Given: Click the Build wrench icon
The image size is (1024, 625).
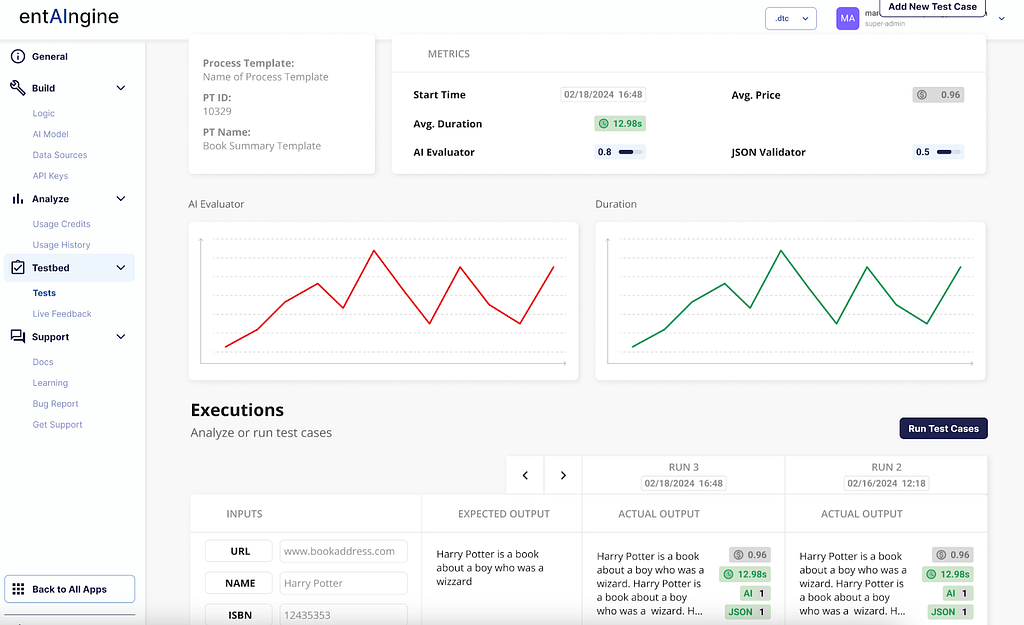Looking at the screenshot, I should 18,88.
